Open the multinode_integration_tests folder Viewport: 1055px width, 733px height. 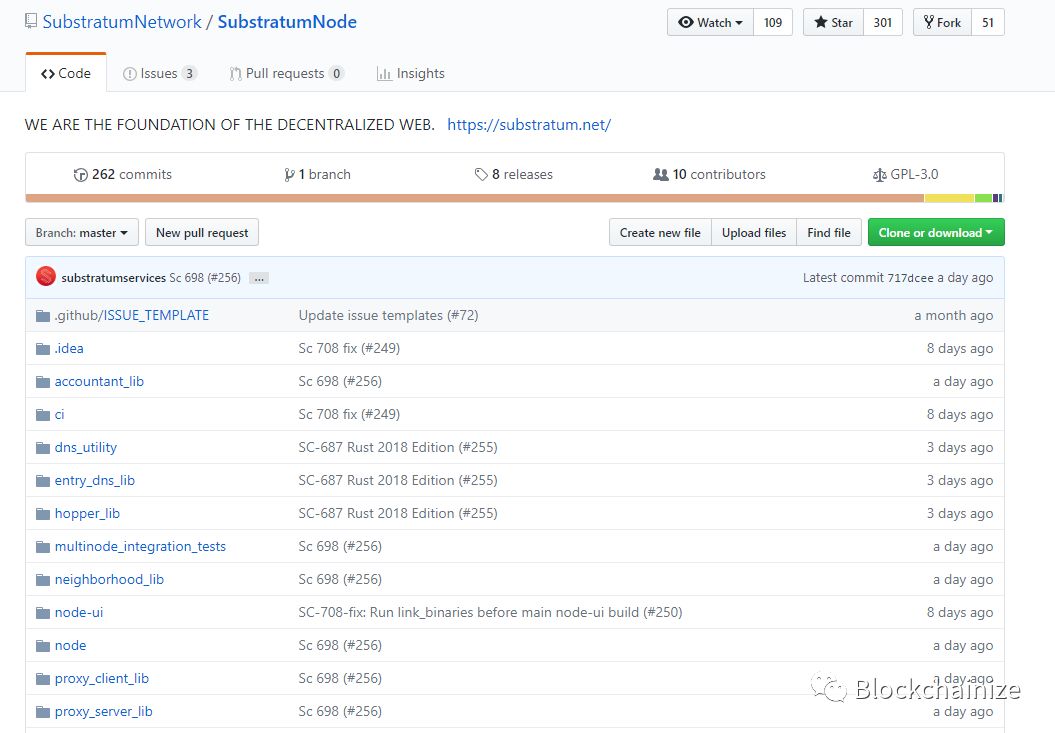click(x=140, y=546)
